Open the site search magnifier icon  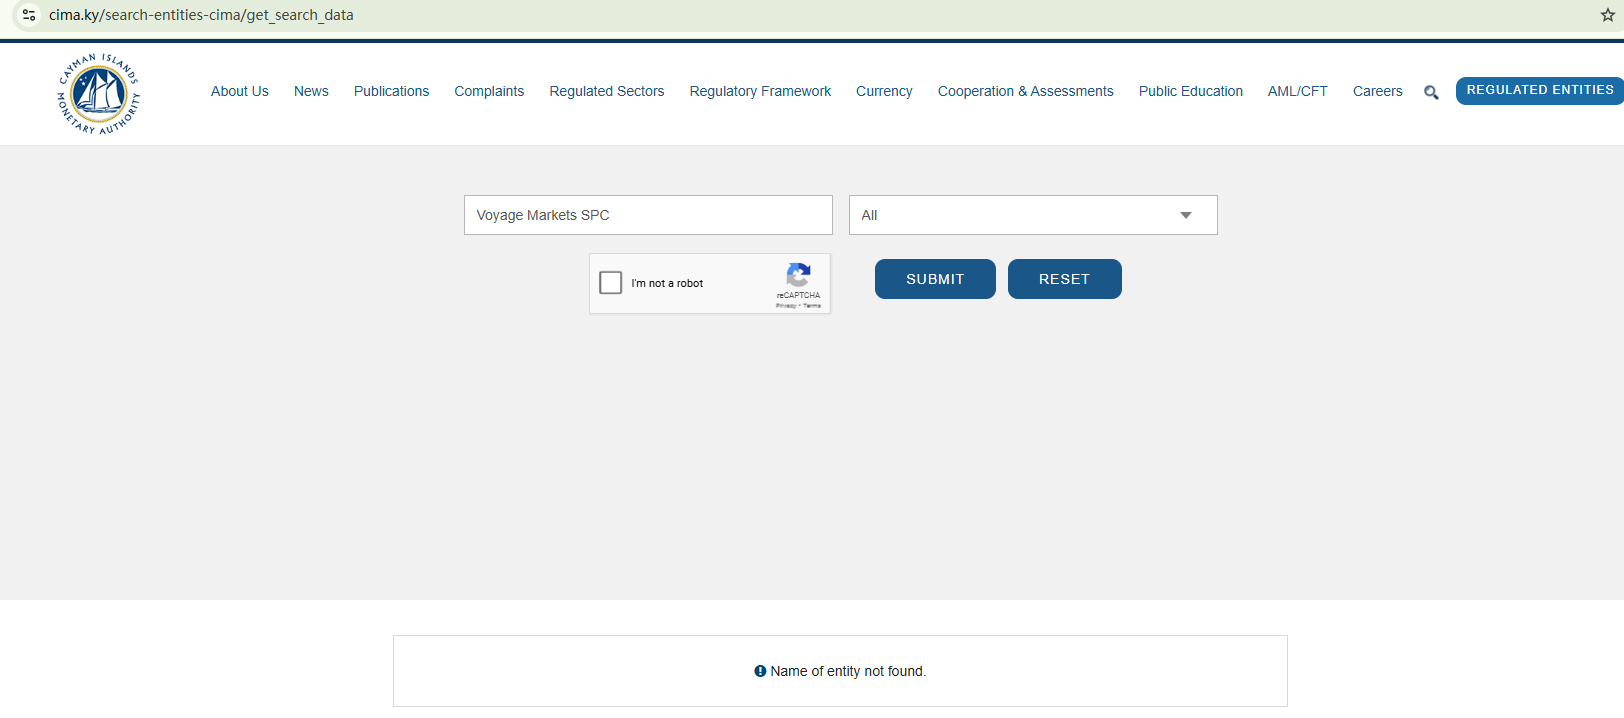click(1431, 92)
